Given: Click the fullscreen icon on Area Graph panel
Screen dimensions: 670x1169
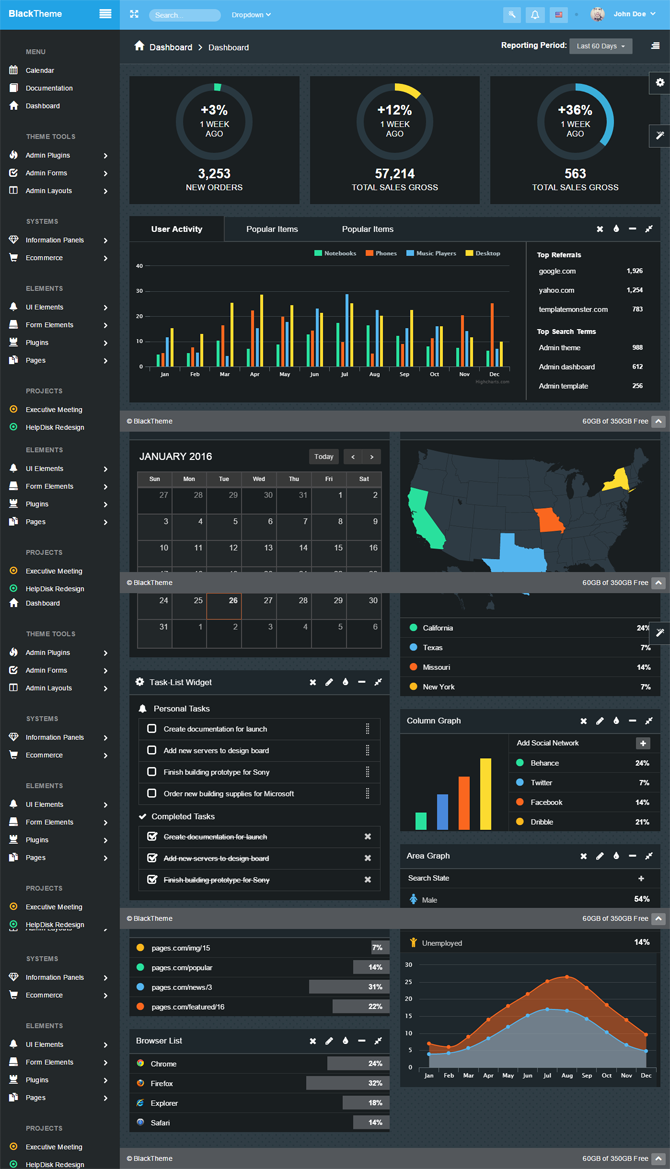Looking at the screenshot, I should point(648,856).
